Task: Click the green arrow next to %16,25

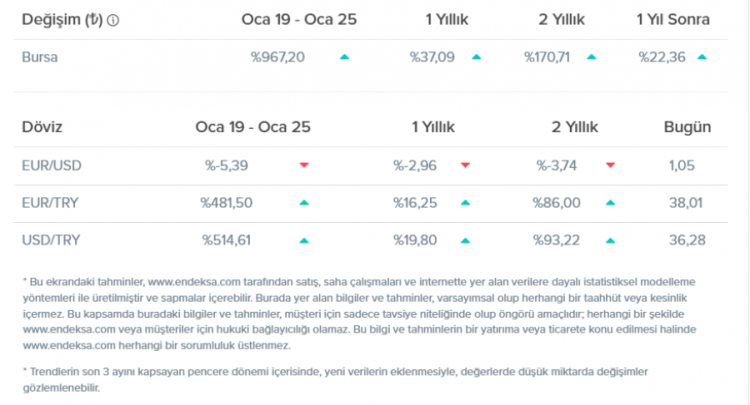Action: click(x=465, y=203)
